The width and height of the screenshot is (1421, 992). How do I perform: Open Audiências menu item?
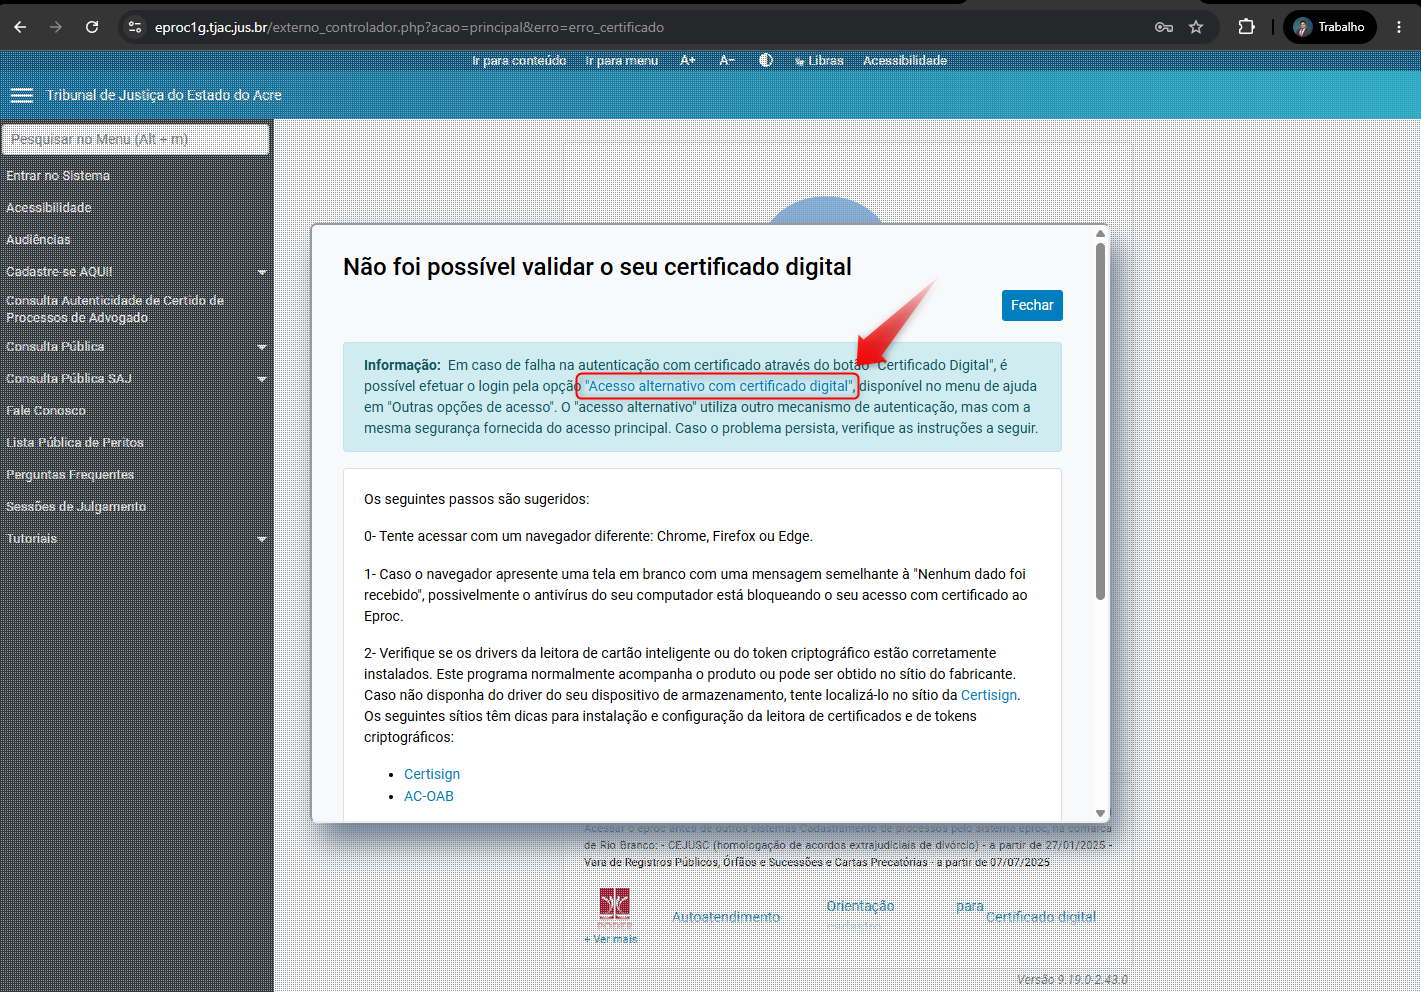click(x=39, y=239)
